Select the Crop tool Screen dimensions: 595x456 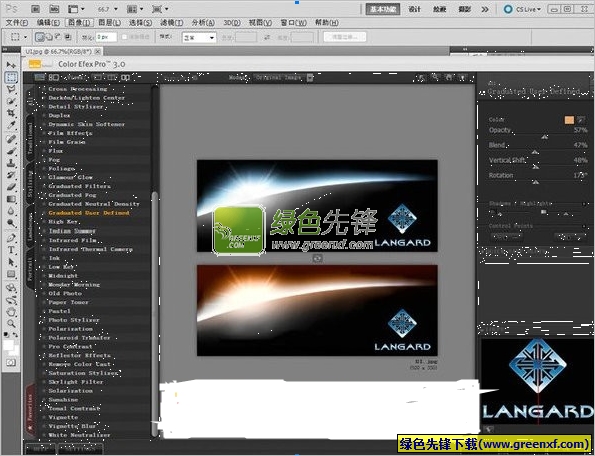pos(11,113)
